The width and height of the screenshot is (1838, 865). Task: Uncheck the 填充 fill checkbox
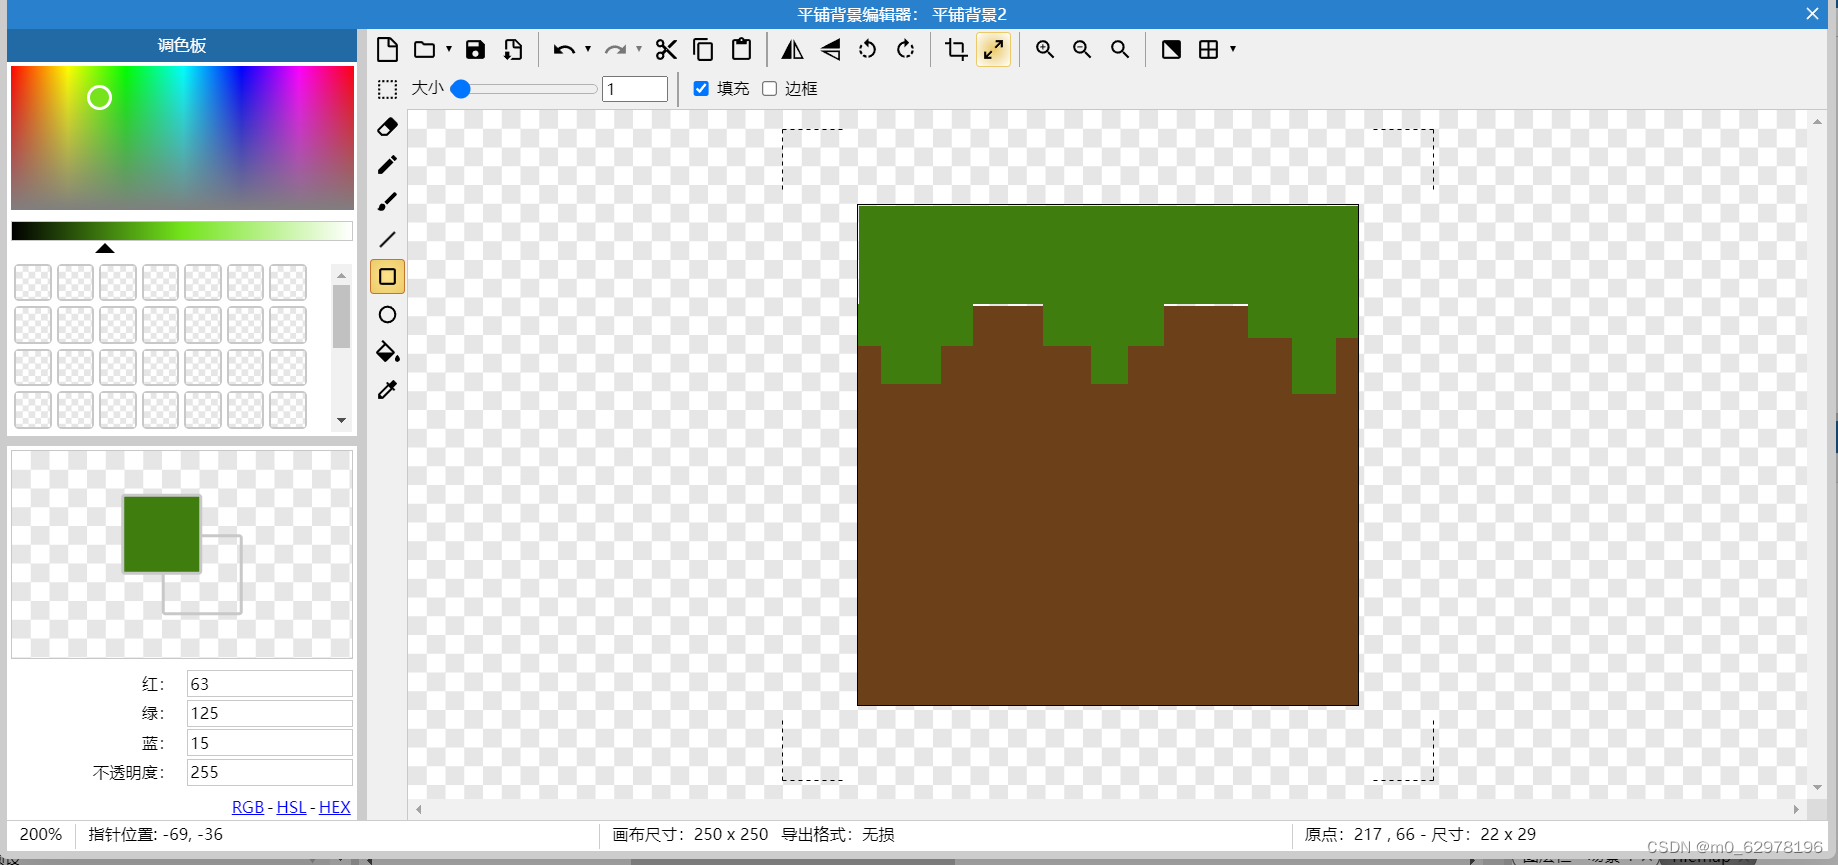tap(701, 89)
